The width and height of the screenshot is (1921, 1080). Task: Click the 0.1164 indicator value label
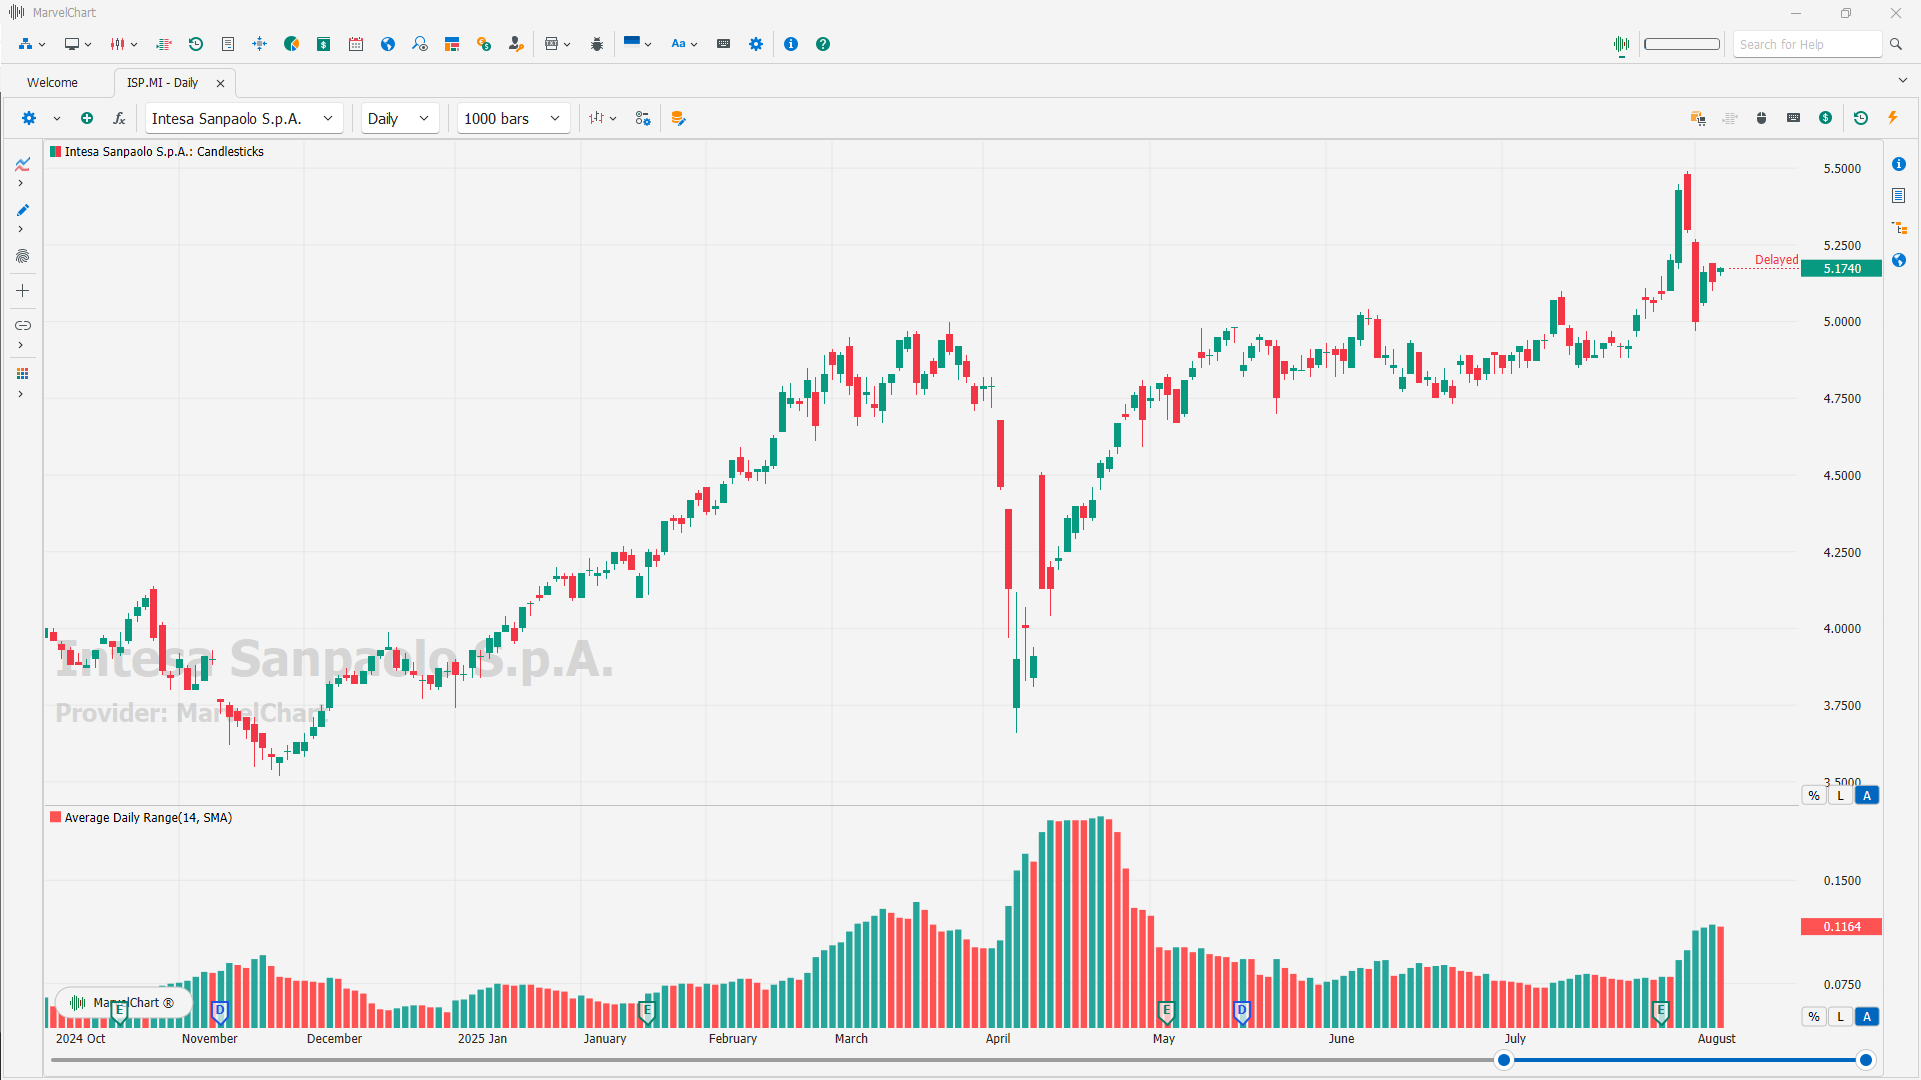(1842, 927)
